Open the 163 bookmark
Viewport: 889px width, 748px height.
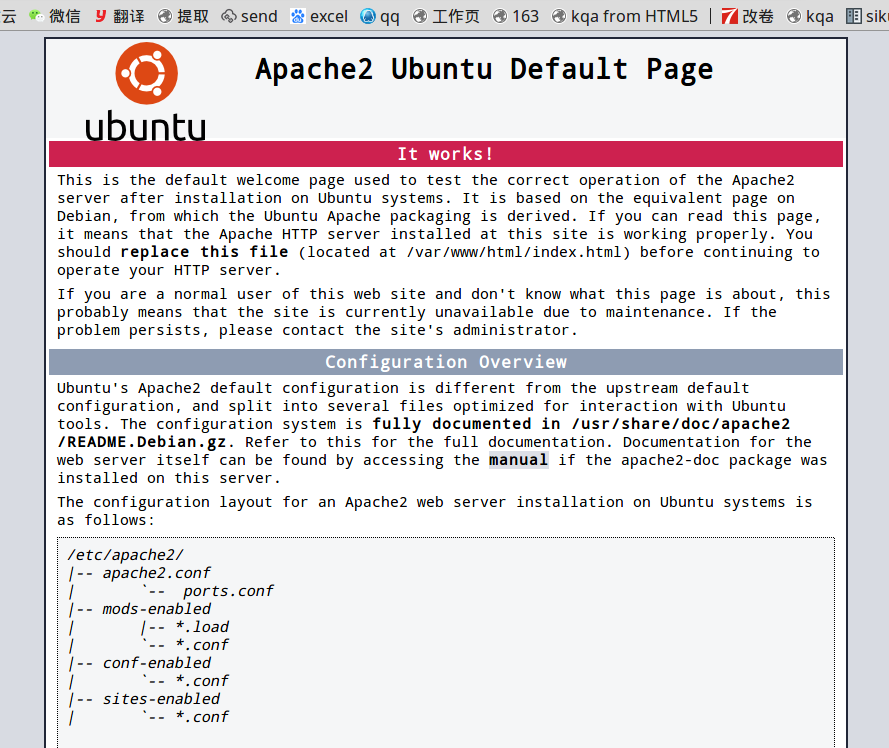point(515,16)
